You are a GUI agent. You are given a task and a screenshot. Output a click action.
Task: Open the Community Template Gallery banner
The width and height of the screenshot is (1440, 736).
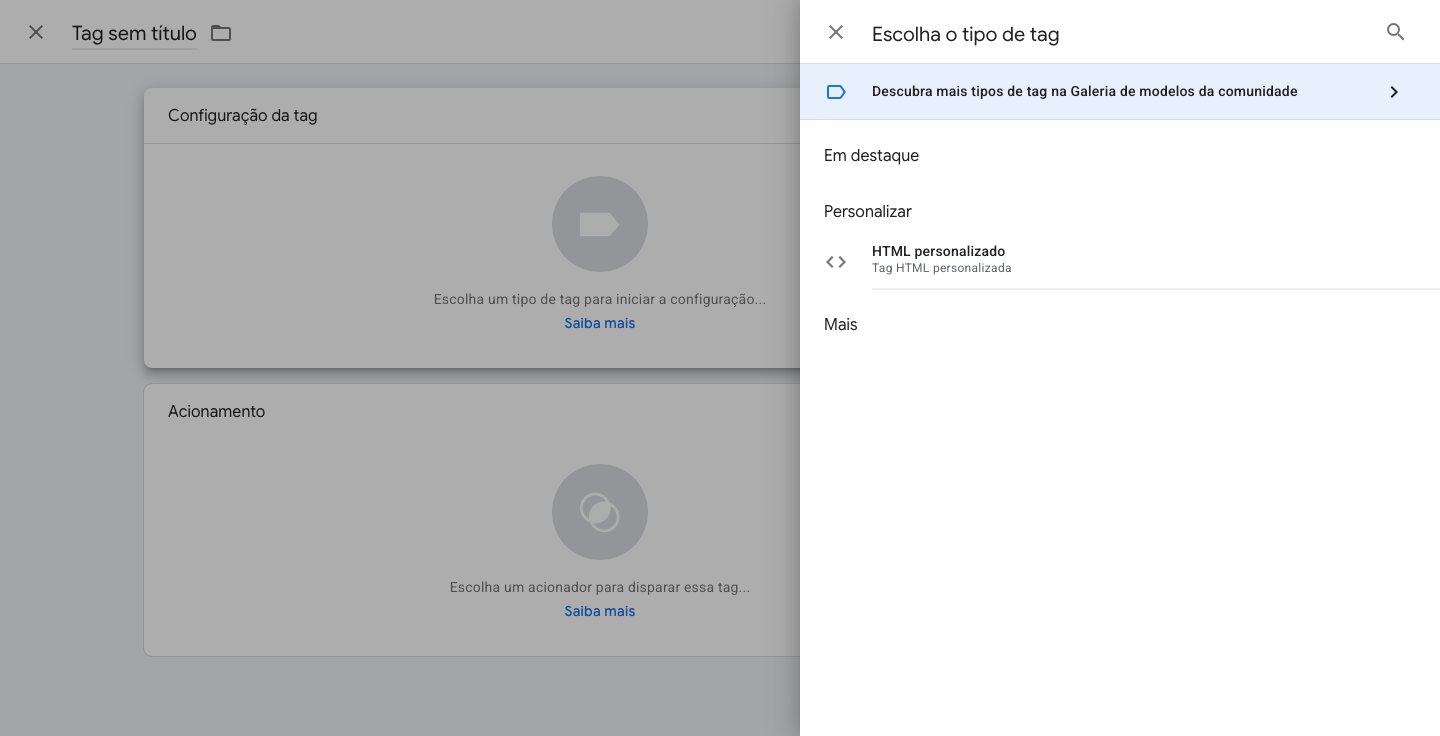pyautogui.click(x=1120, y=92)
